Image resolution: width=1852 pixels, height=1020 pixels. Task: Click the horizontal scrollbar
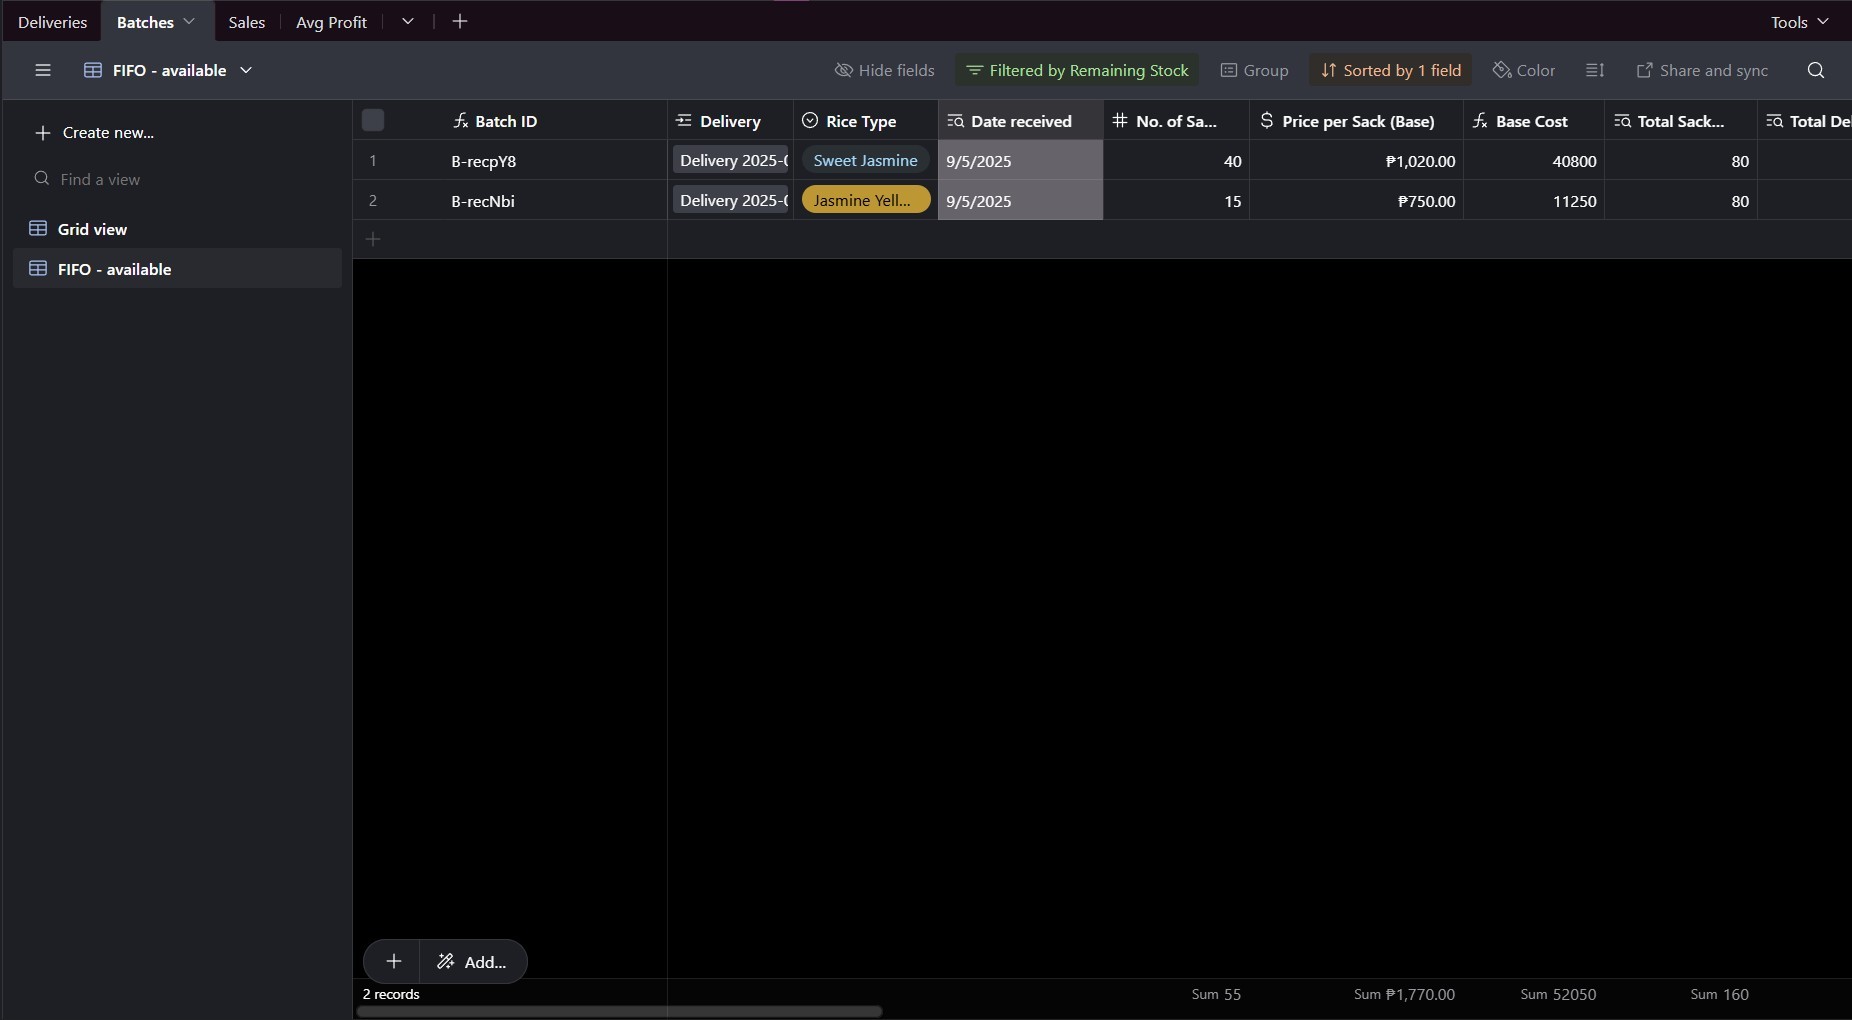619,1011
